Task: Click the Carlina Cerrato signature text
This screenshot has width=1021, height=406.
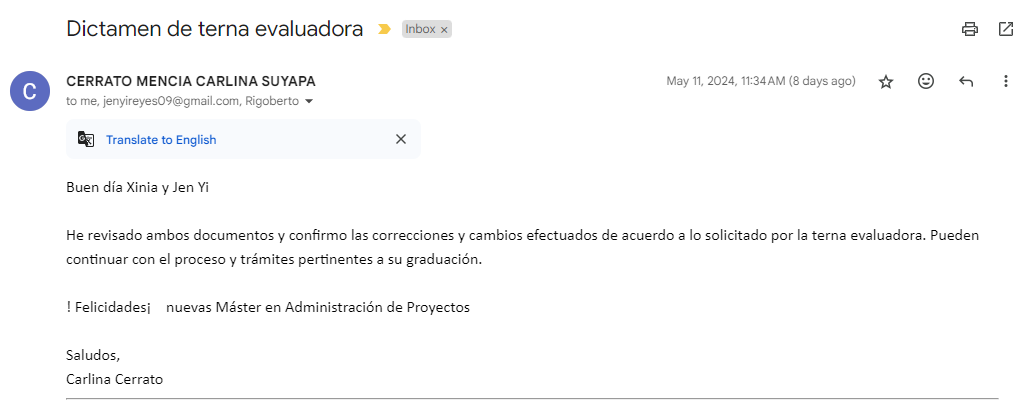Action: tap(114, 379)
